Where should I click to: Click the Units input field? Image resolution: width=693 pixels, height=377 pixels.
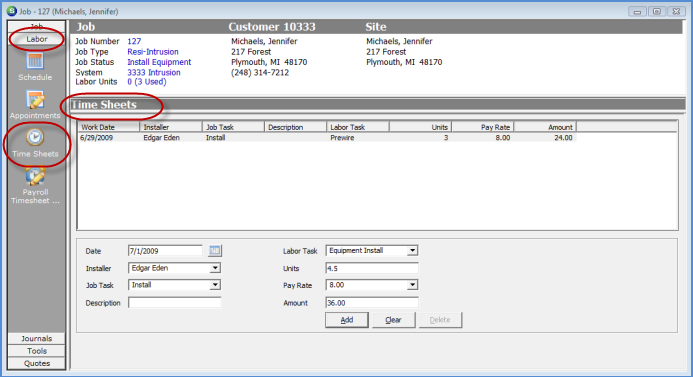[x=372, y=268]
